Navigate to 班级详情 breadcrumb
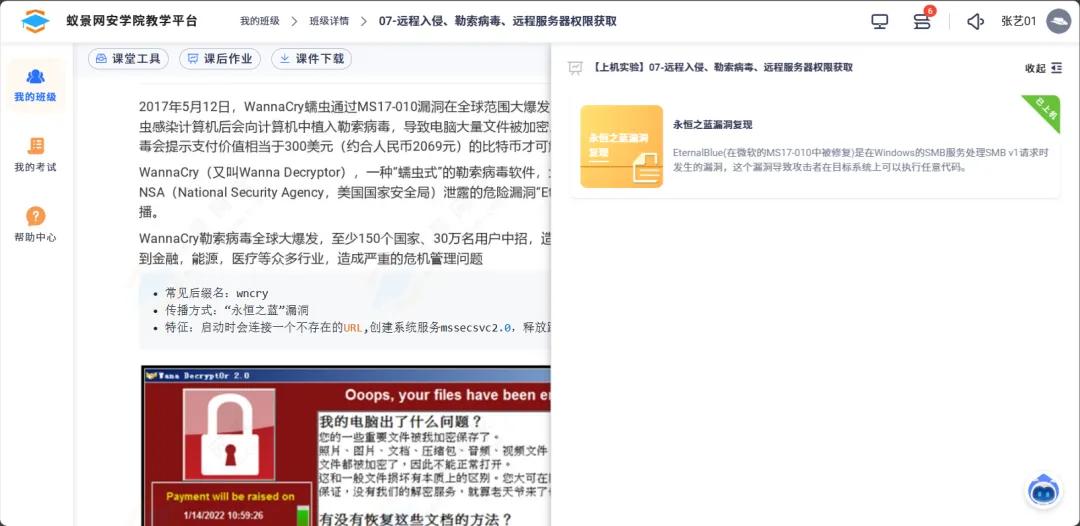The width and height of the screenshot is (1080, 526). pos(329,21)
